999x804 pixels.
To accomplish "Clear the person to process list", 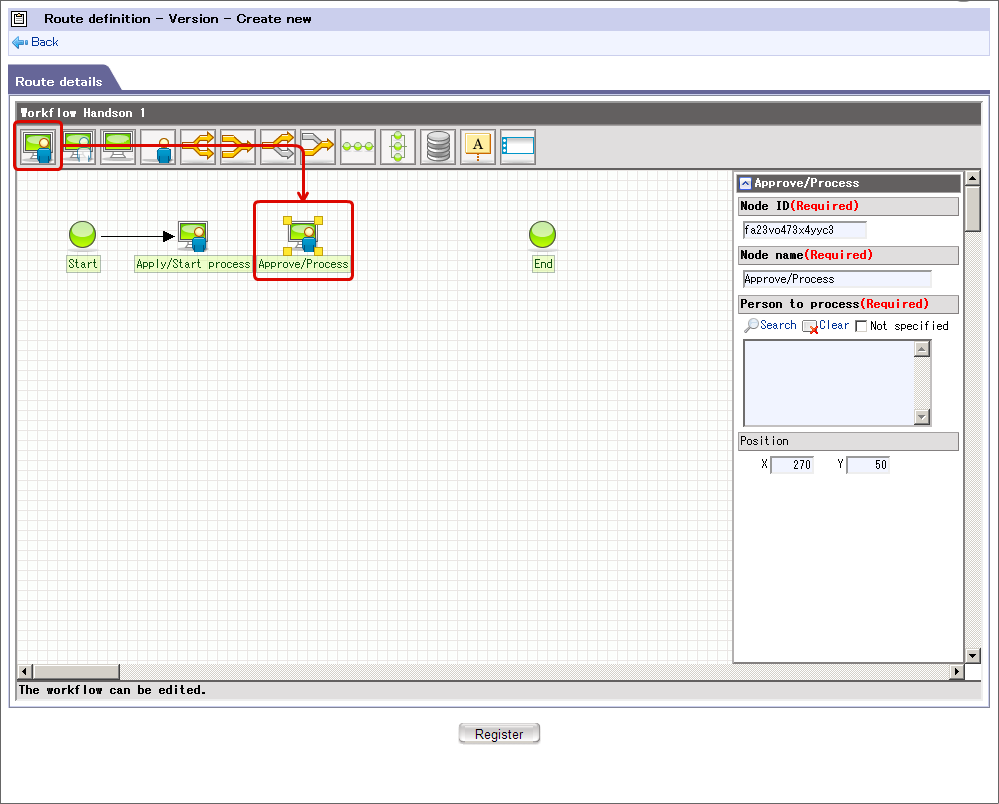I will (834, 325).
